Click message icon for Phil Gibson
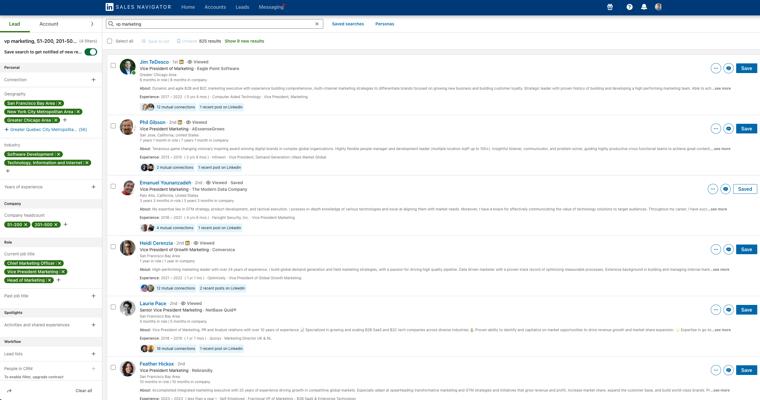The height and width of the screenshot is (400, 760). coord(728,129)
